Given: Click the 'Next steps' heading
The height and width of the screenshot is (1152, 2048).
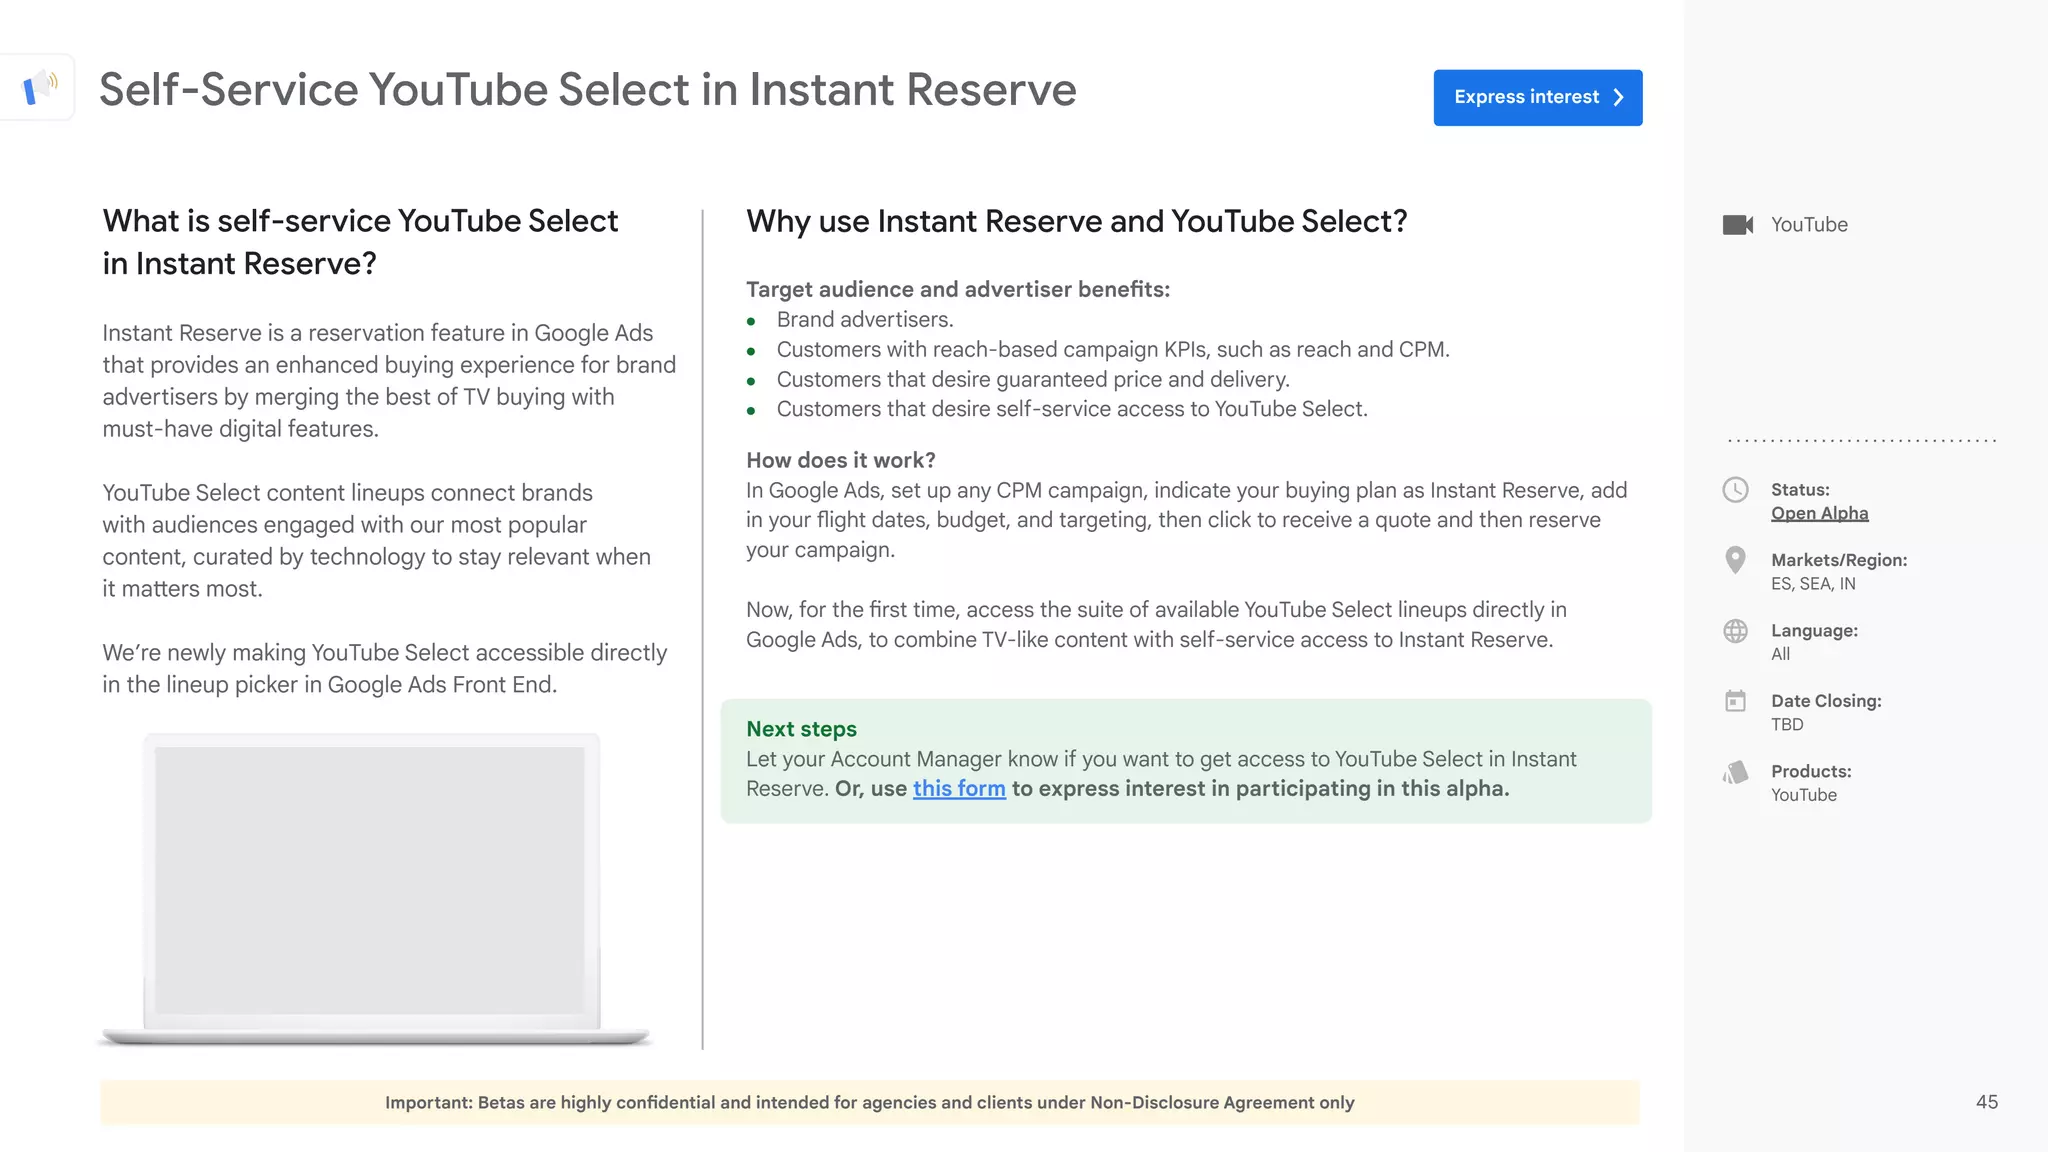Looking at the screenshot, I should (801, 729).
